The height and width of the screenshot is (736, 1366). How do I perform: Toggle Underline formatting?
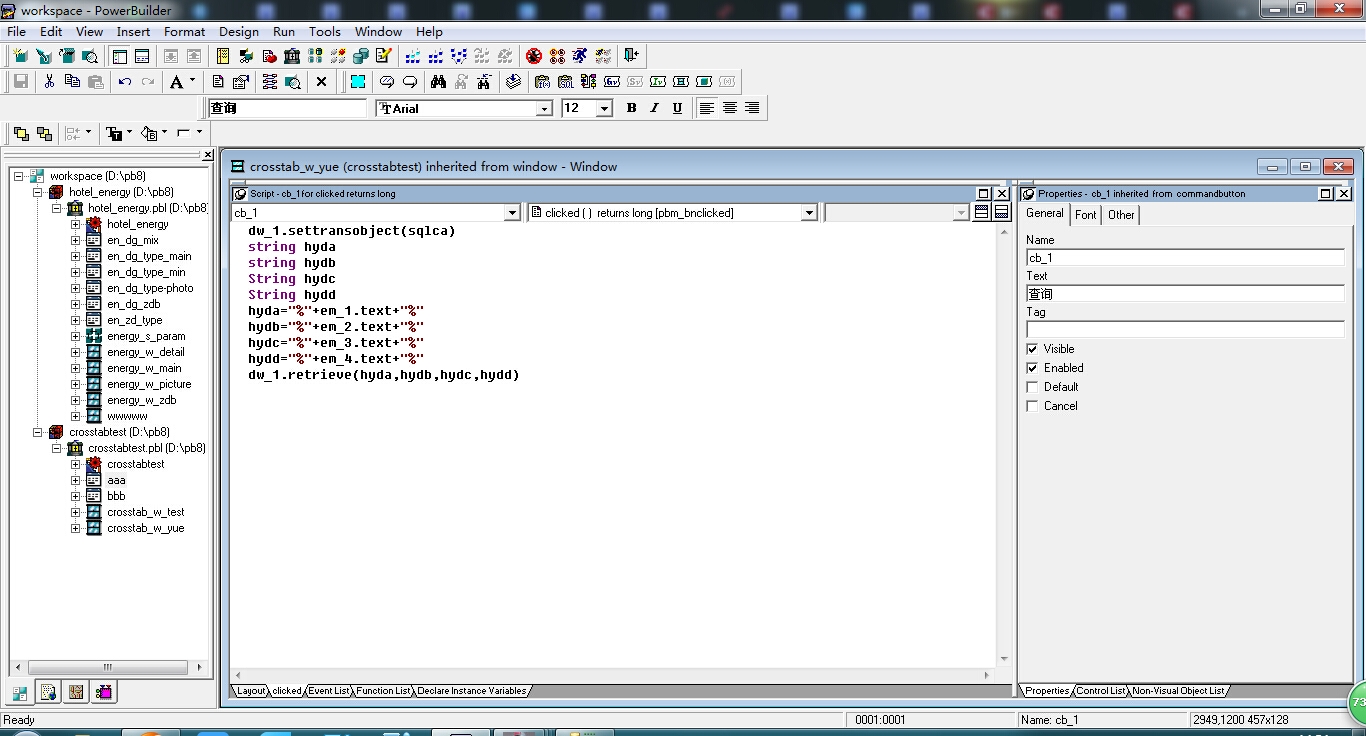point(677,108)
